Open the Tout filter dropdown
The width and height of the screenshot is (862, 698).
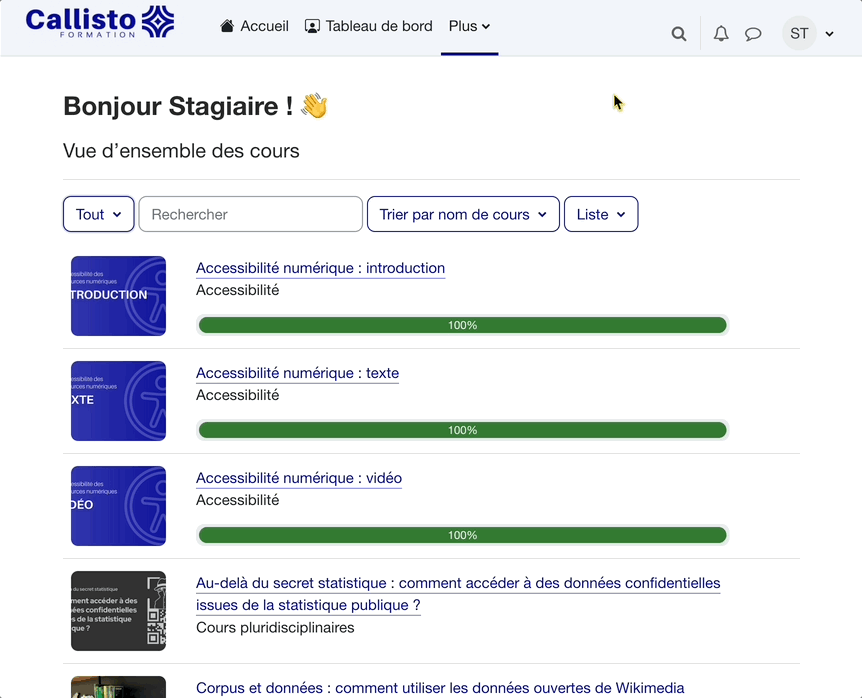click(x=98, y=214)
